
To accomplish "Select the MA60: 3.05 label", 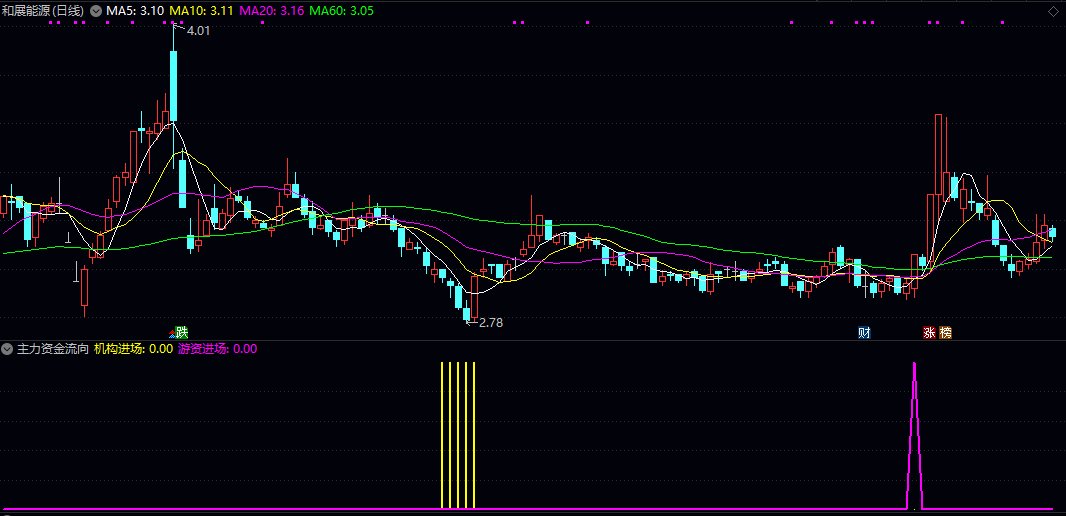I will (341, 11).
